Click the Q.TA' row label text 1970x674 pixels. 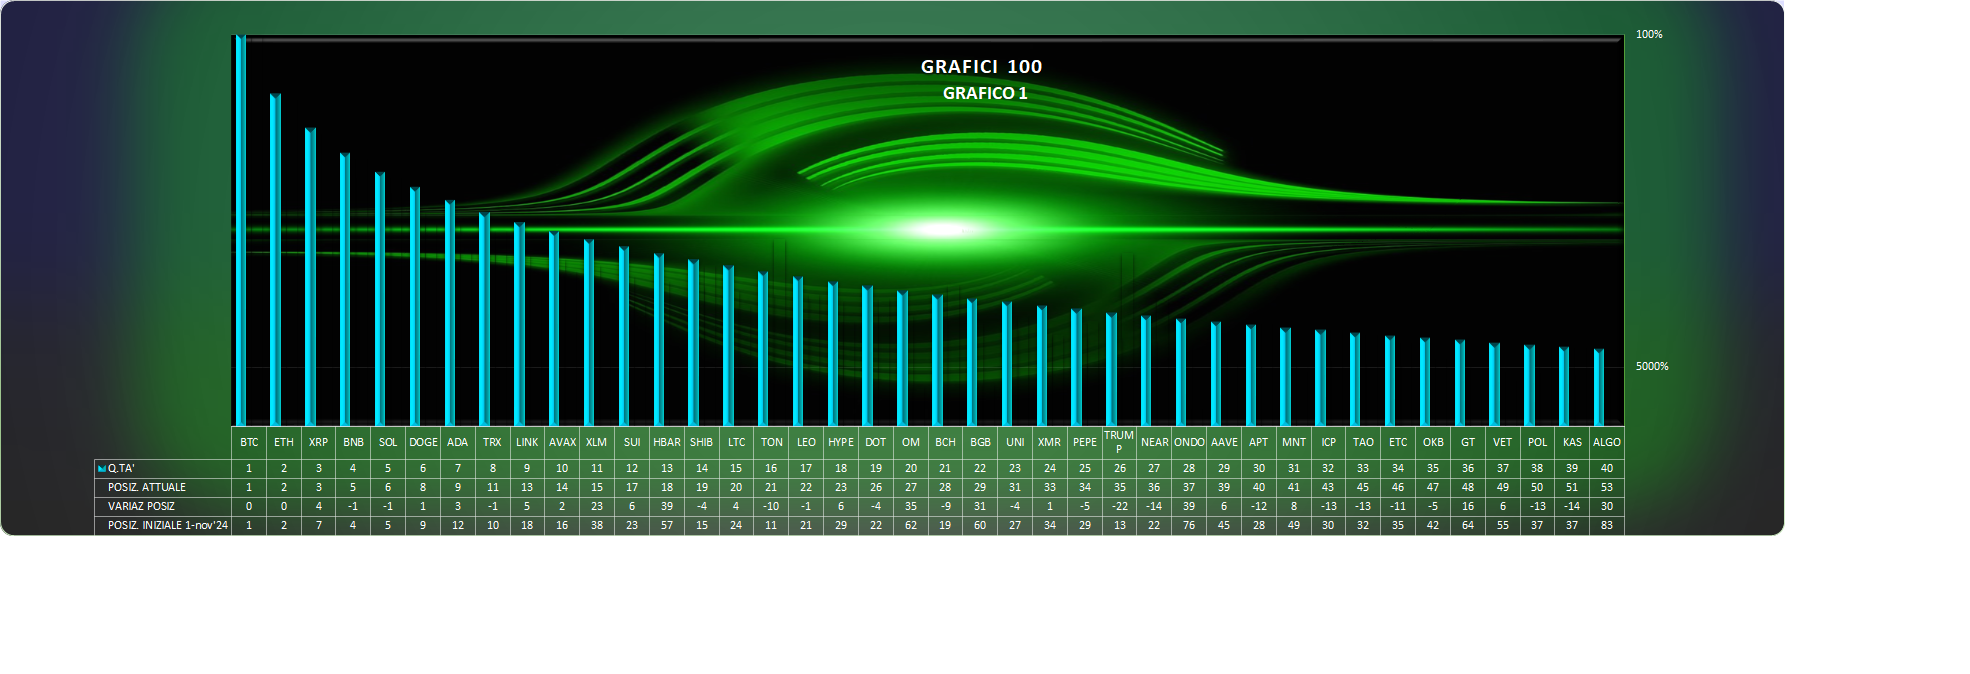point(121,469)
